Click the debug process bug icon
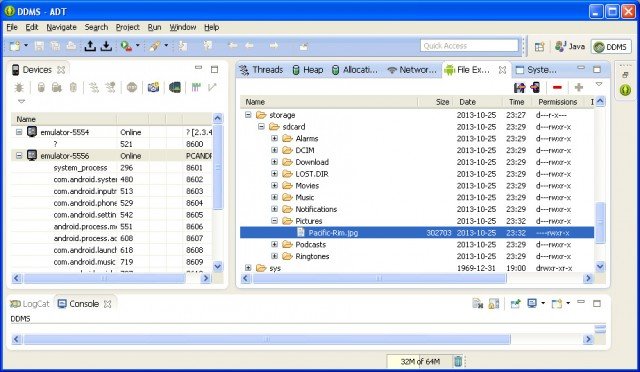The width and height of the screenshot is (640, 372). (19, 87)
